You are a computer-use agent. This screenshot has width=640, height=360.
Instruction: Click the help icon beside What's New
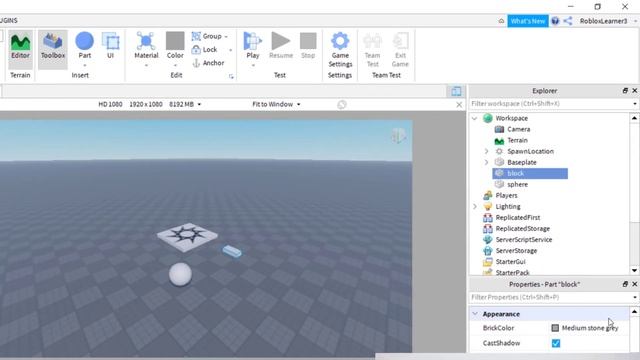tap(555, 21)
